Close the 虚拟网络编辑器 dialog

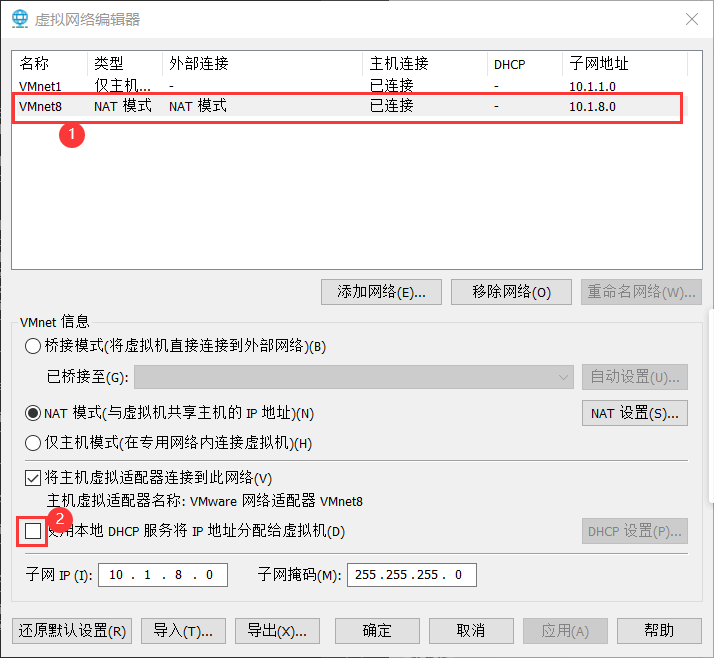click(692, 19)
